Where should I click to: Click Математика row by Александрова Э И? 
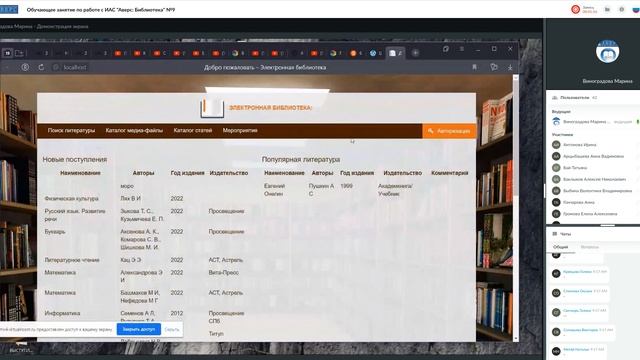(x=60, y=272)
